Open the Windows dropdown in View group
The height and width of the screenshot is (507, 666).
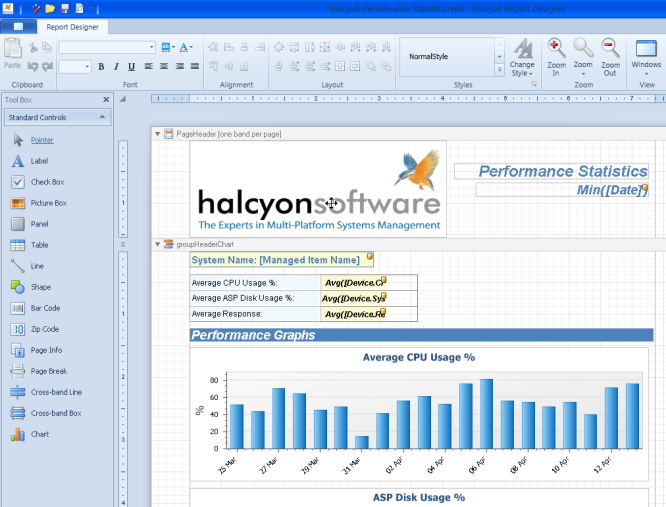point(646,57)
